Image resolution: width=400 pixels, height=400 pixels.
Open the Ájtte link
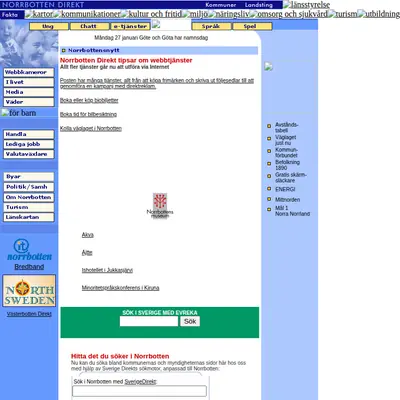[87, 253]
